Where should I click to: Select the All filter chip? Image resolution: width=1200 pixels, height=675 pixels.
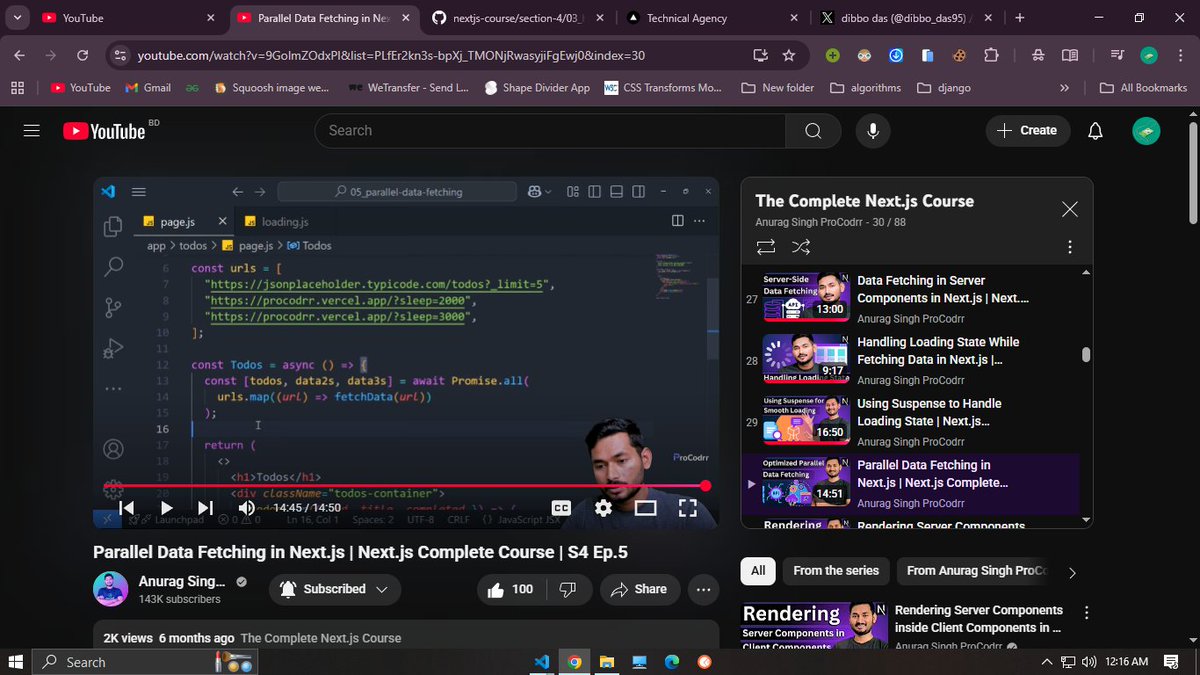(758, 571)
